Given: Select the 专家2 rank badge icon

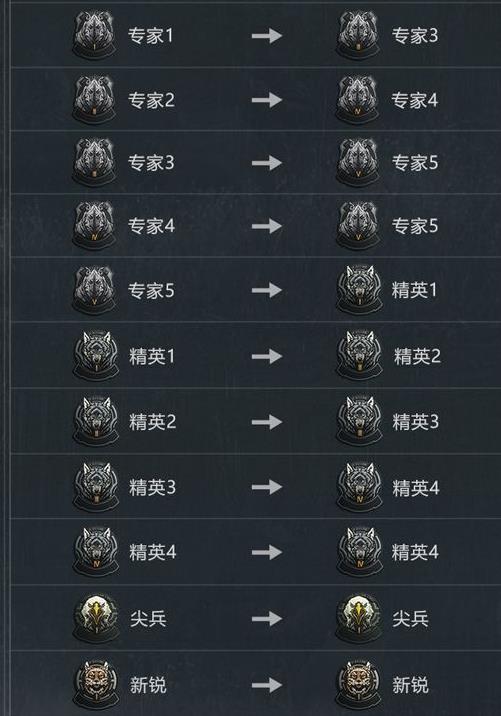Looking at the screenshot, I should [x=95, y=100].
